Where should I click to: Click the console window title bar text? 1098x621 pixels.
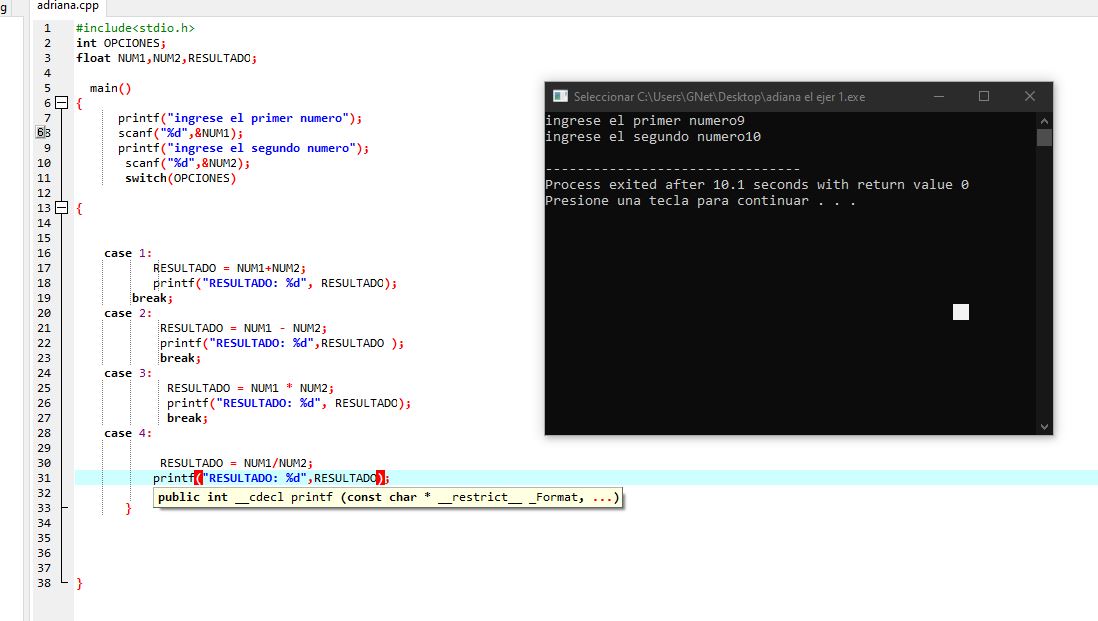click(719, 97)
